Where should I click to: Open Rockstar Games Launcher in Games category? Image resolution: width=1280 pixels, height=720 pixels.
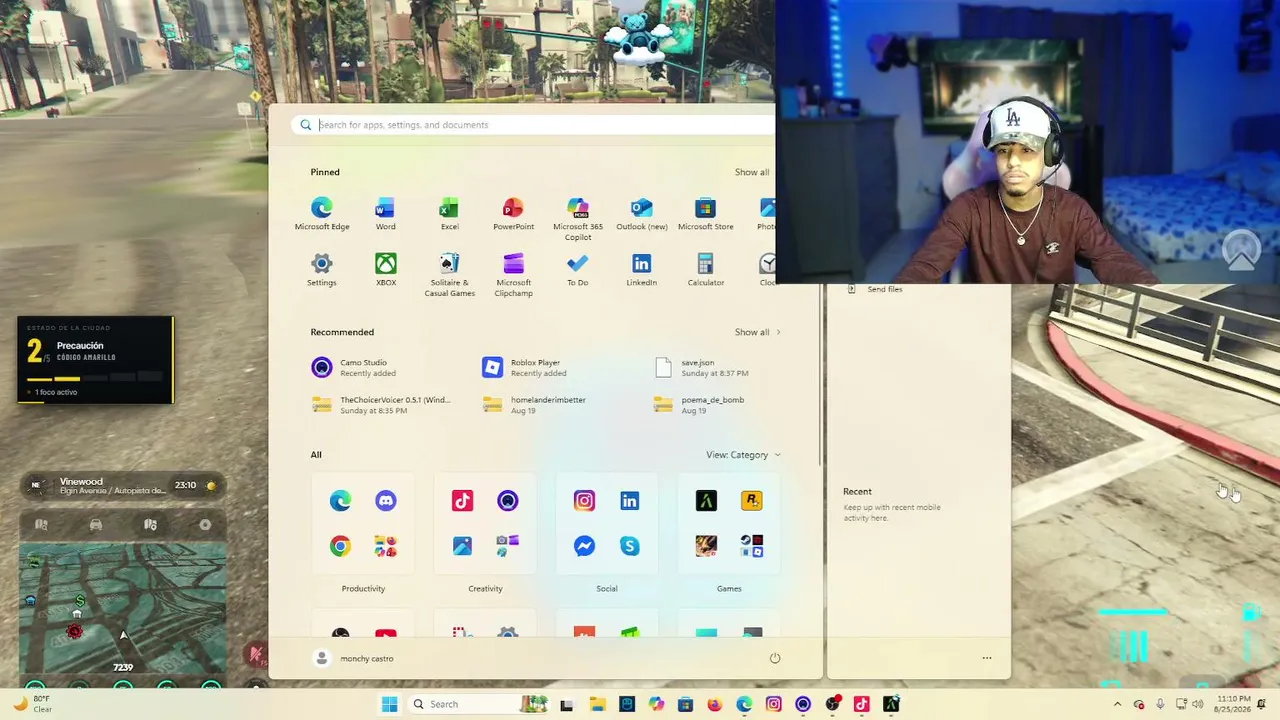tap(751, 501)
